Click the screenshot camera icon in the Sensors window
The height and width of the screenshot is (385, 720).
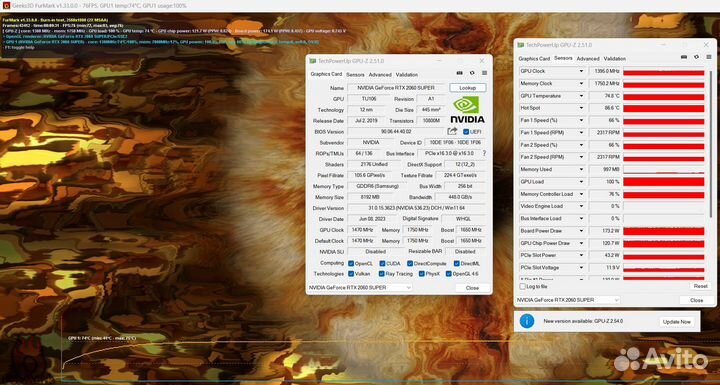pyautogui.click(x=684, y=57)
